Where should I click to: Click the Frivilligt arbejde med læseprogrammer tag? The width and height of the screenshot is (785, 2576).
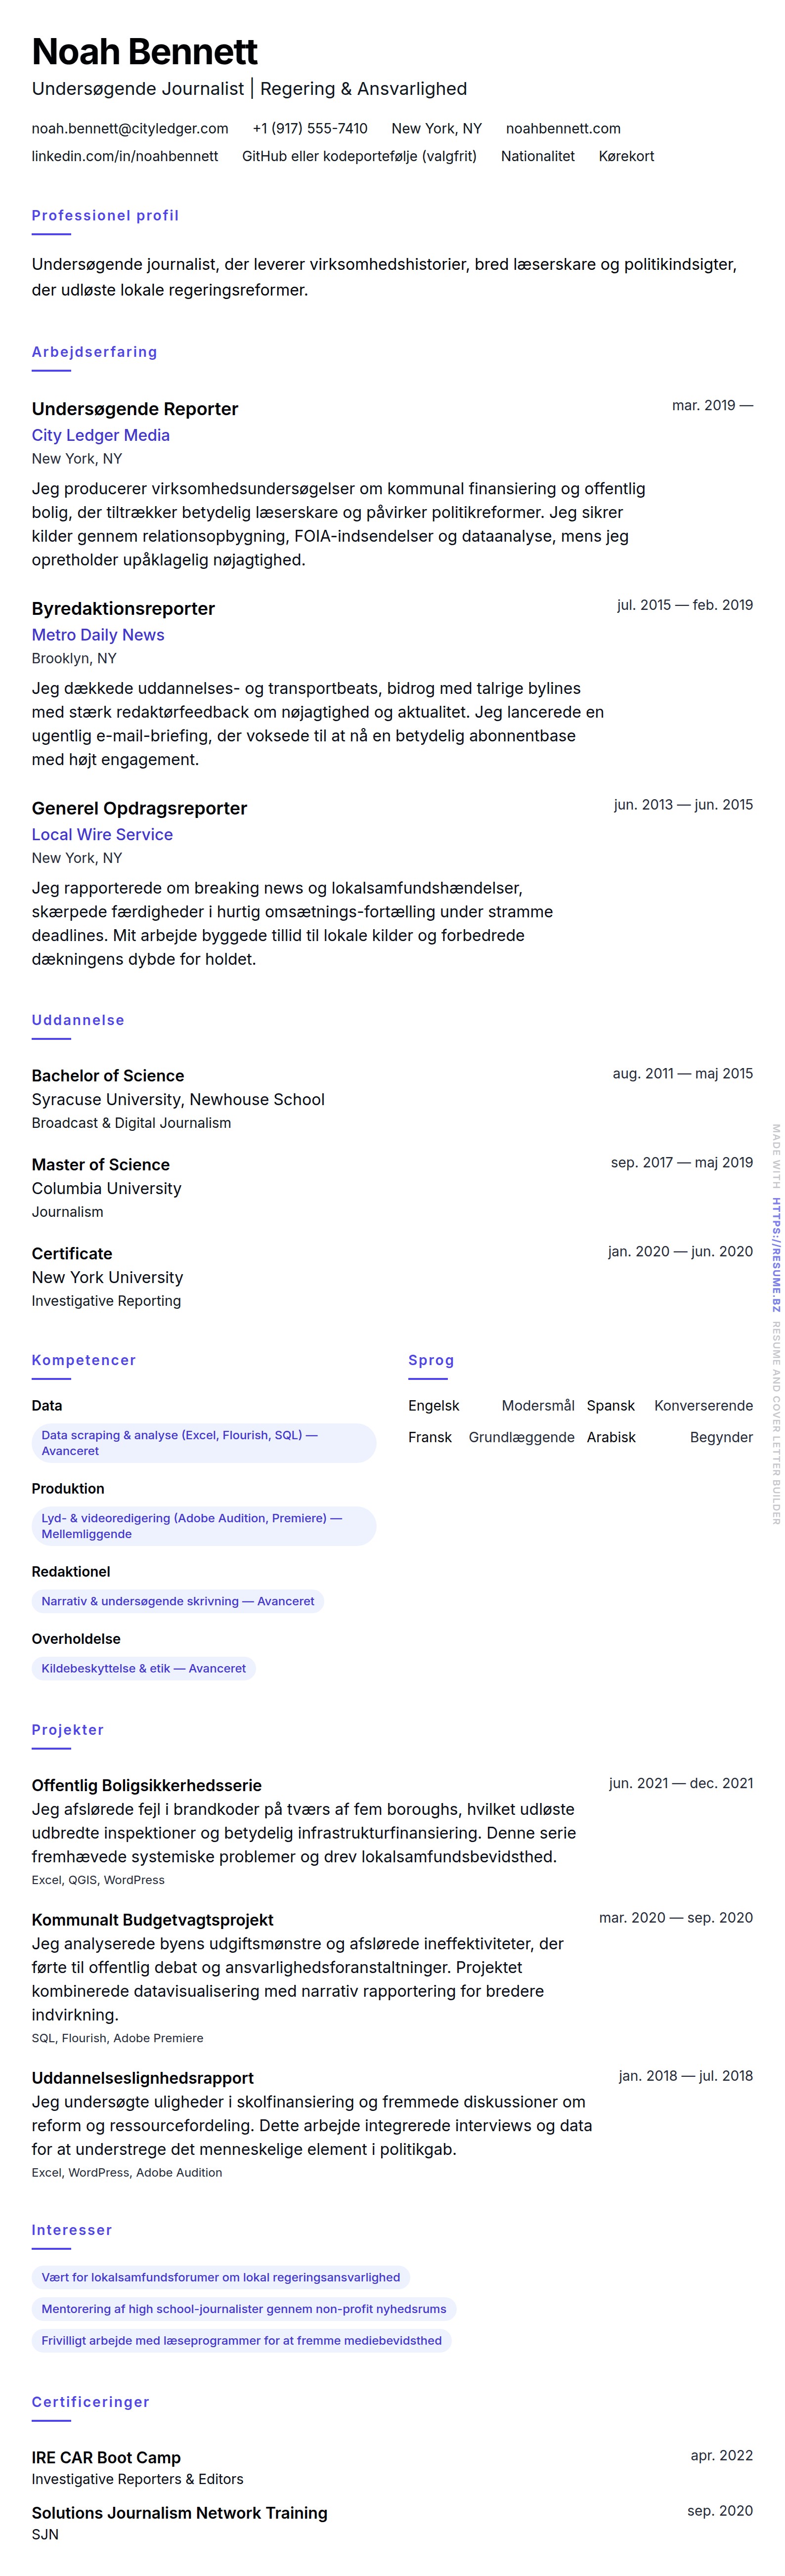(241, 2340)
